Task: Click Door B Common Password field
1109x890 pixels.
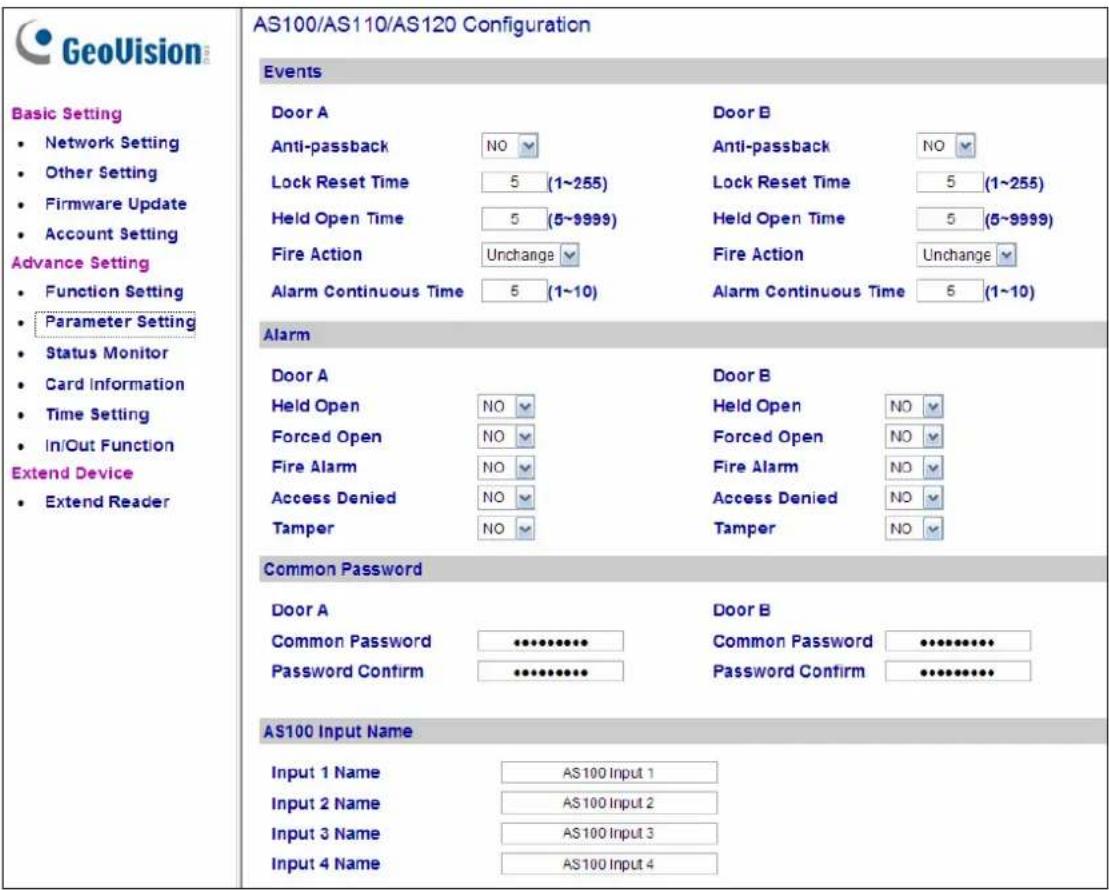Action: click(x=958, y=642)
